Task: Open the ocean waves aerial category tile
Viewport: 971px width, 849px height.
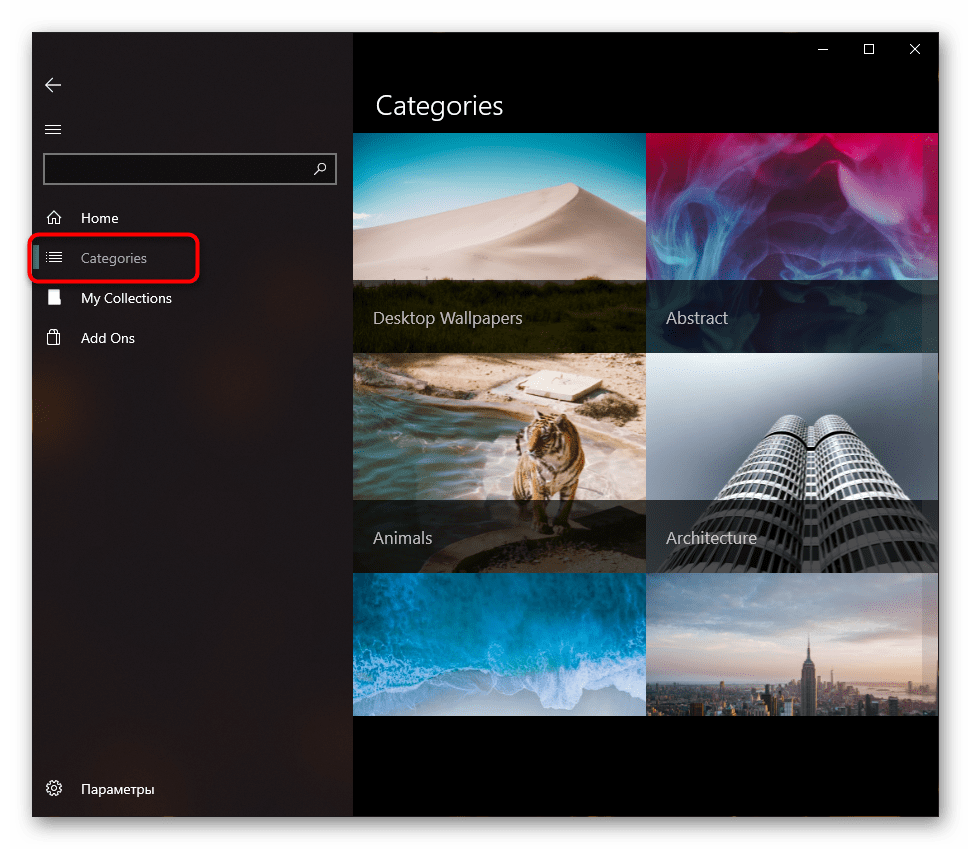Action: [499, 644]
